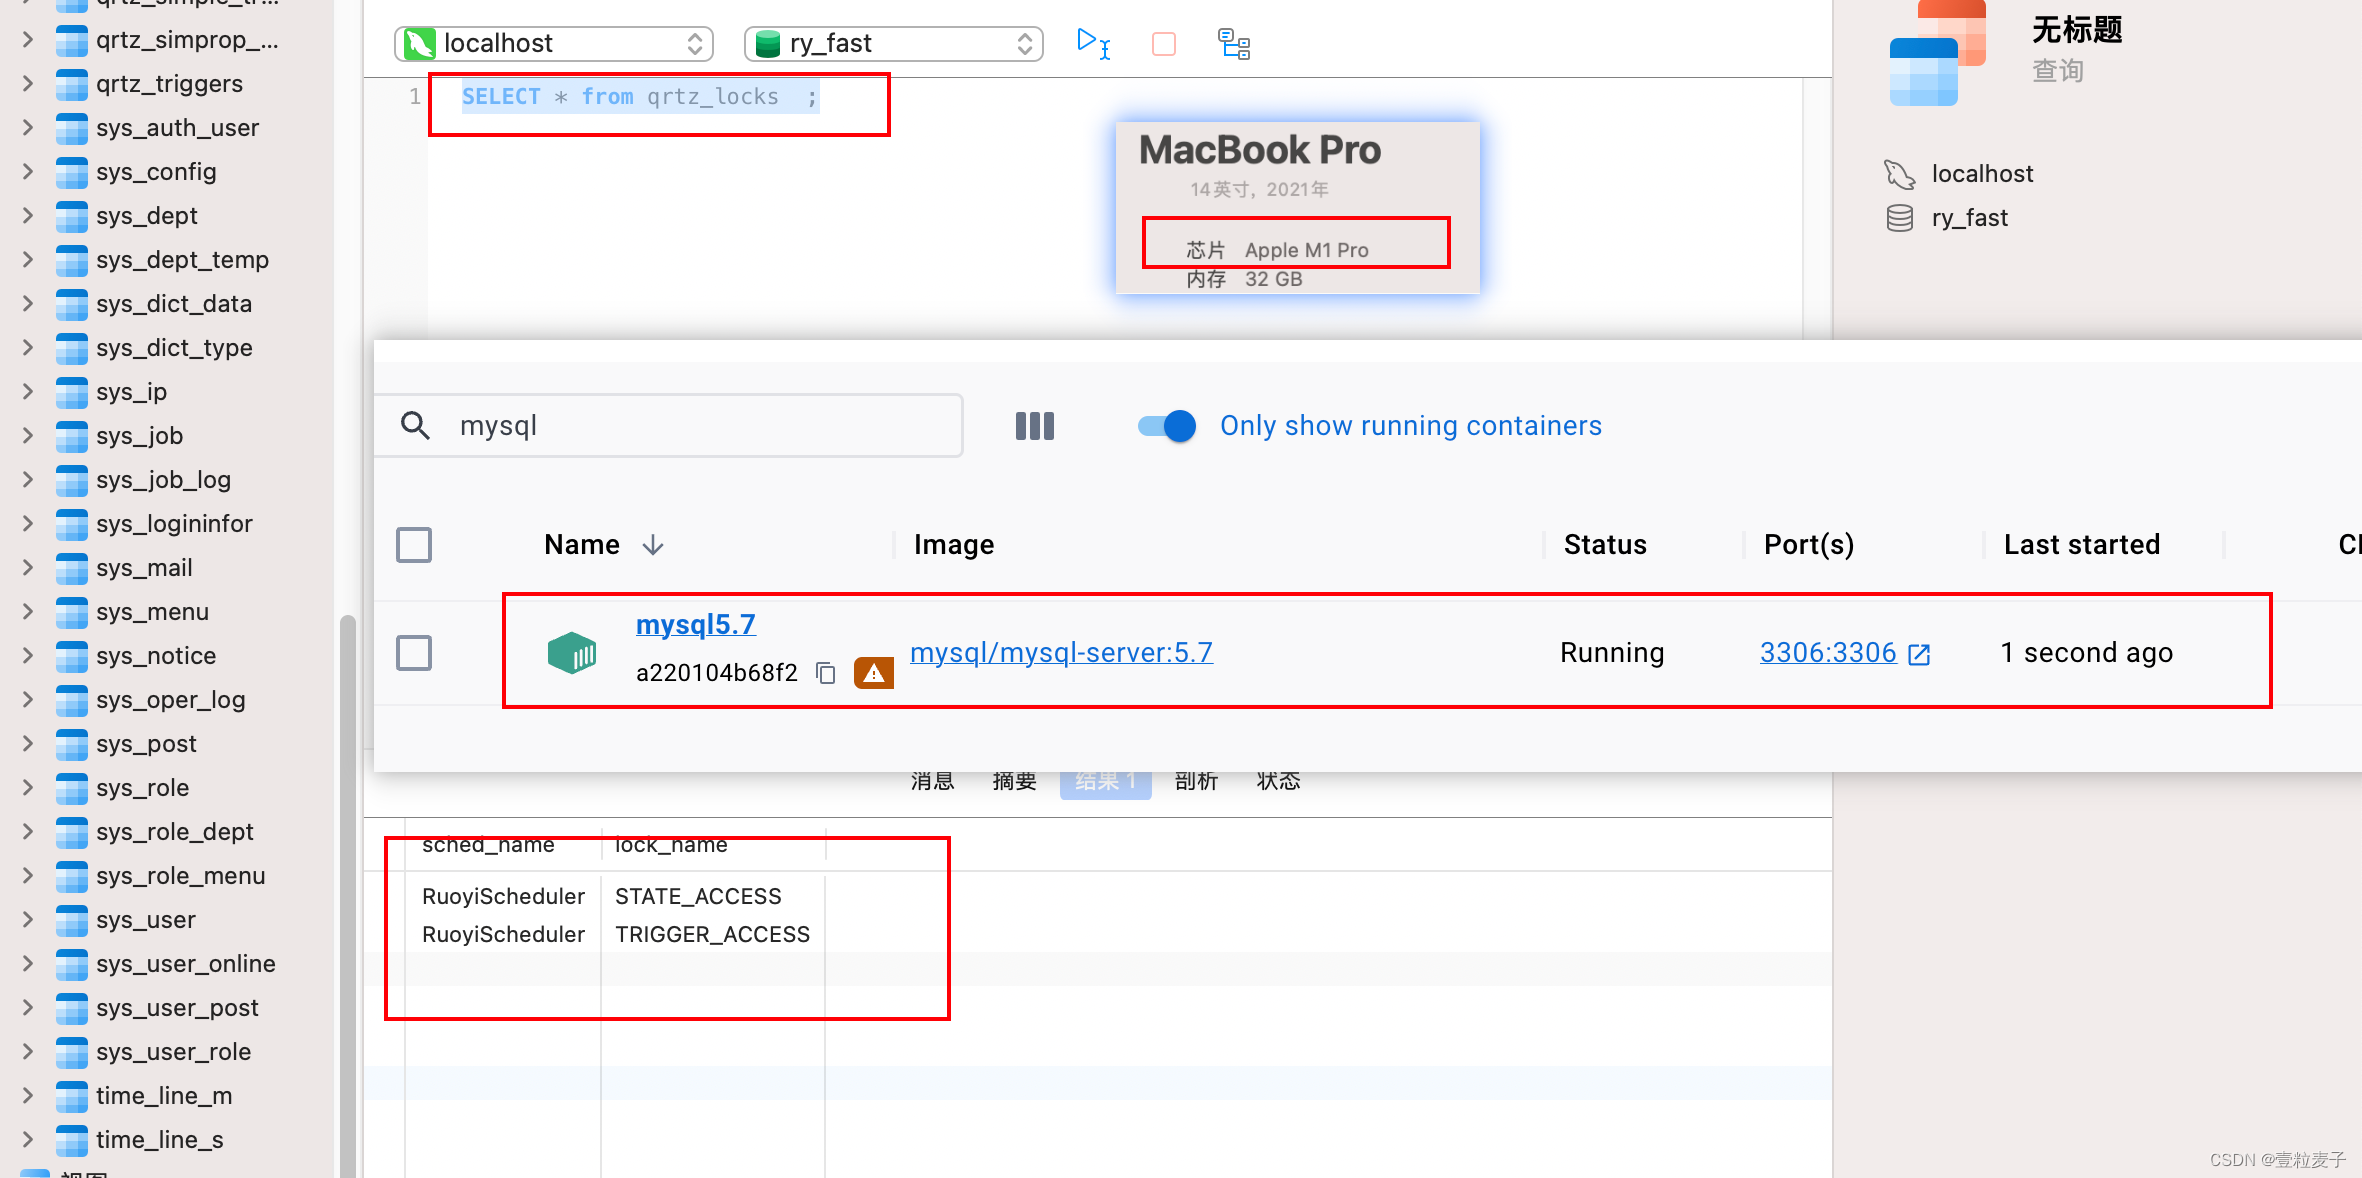Sort containers by Name arrow
2362x1178 pixels.
[x=653, y=545]
